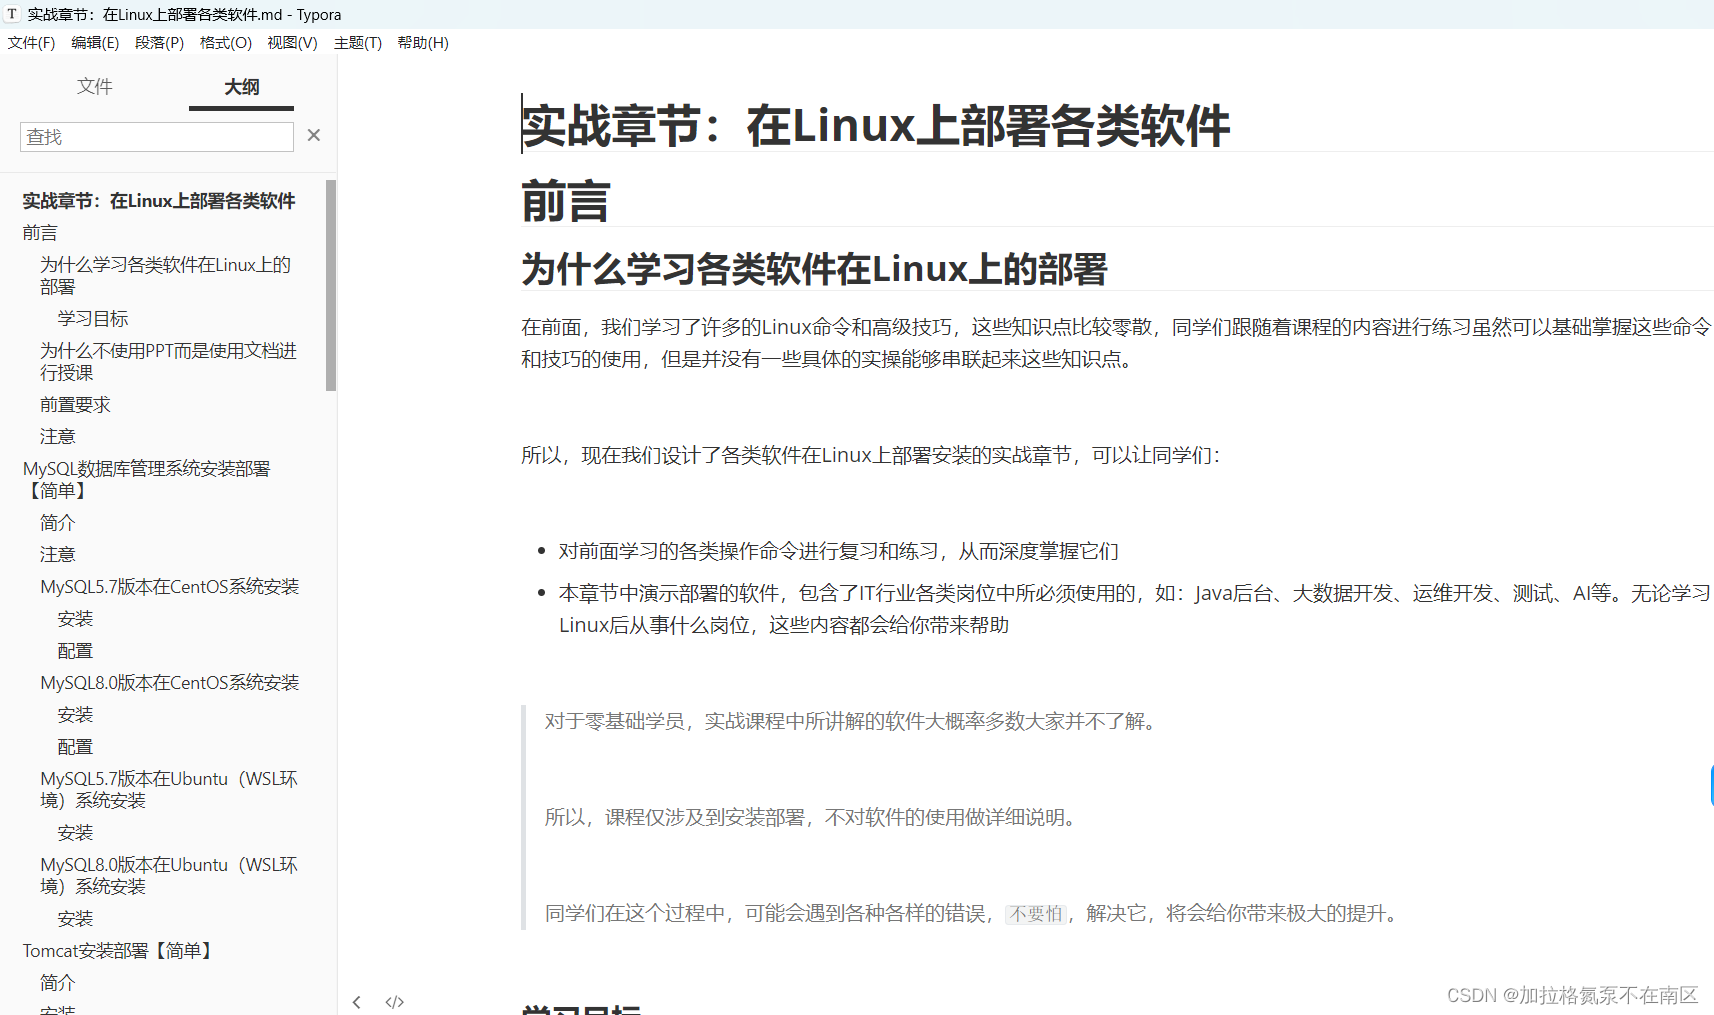1714x1015 pixels.
Task: Go to Tomcat安装部署【简单】 in outline
Action: coord(120,951)
